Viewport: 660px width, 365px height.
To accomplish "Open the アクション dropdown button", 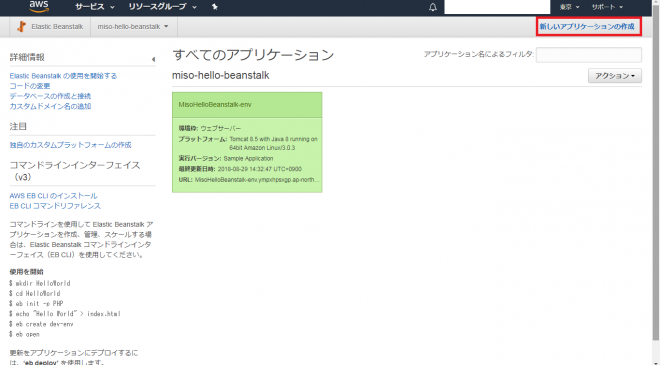I will (x=615, y=76).
